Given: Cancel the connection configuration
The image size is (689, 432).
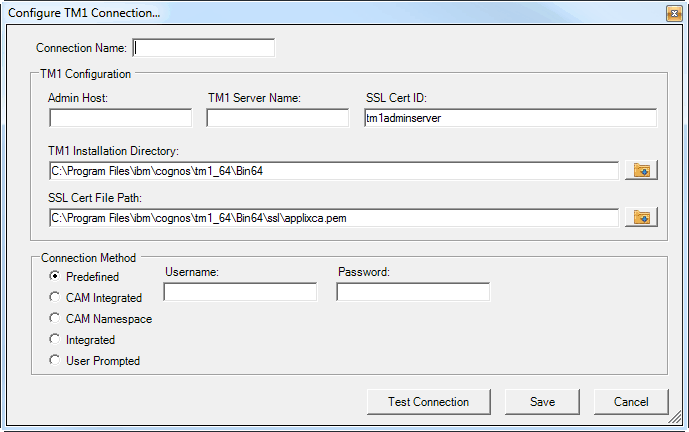Looking at the screenshot, I should (x=631, y=402).
